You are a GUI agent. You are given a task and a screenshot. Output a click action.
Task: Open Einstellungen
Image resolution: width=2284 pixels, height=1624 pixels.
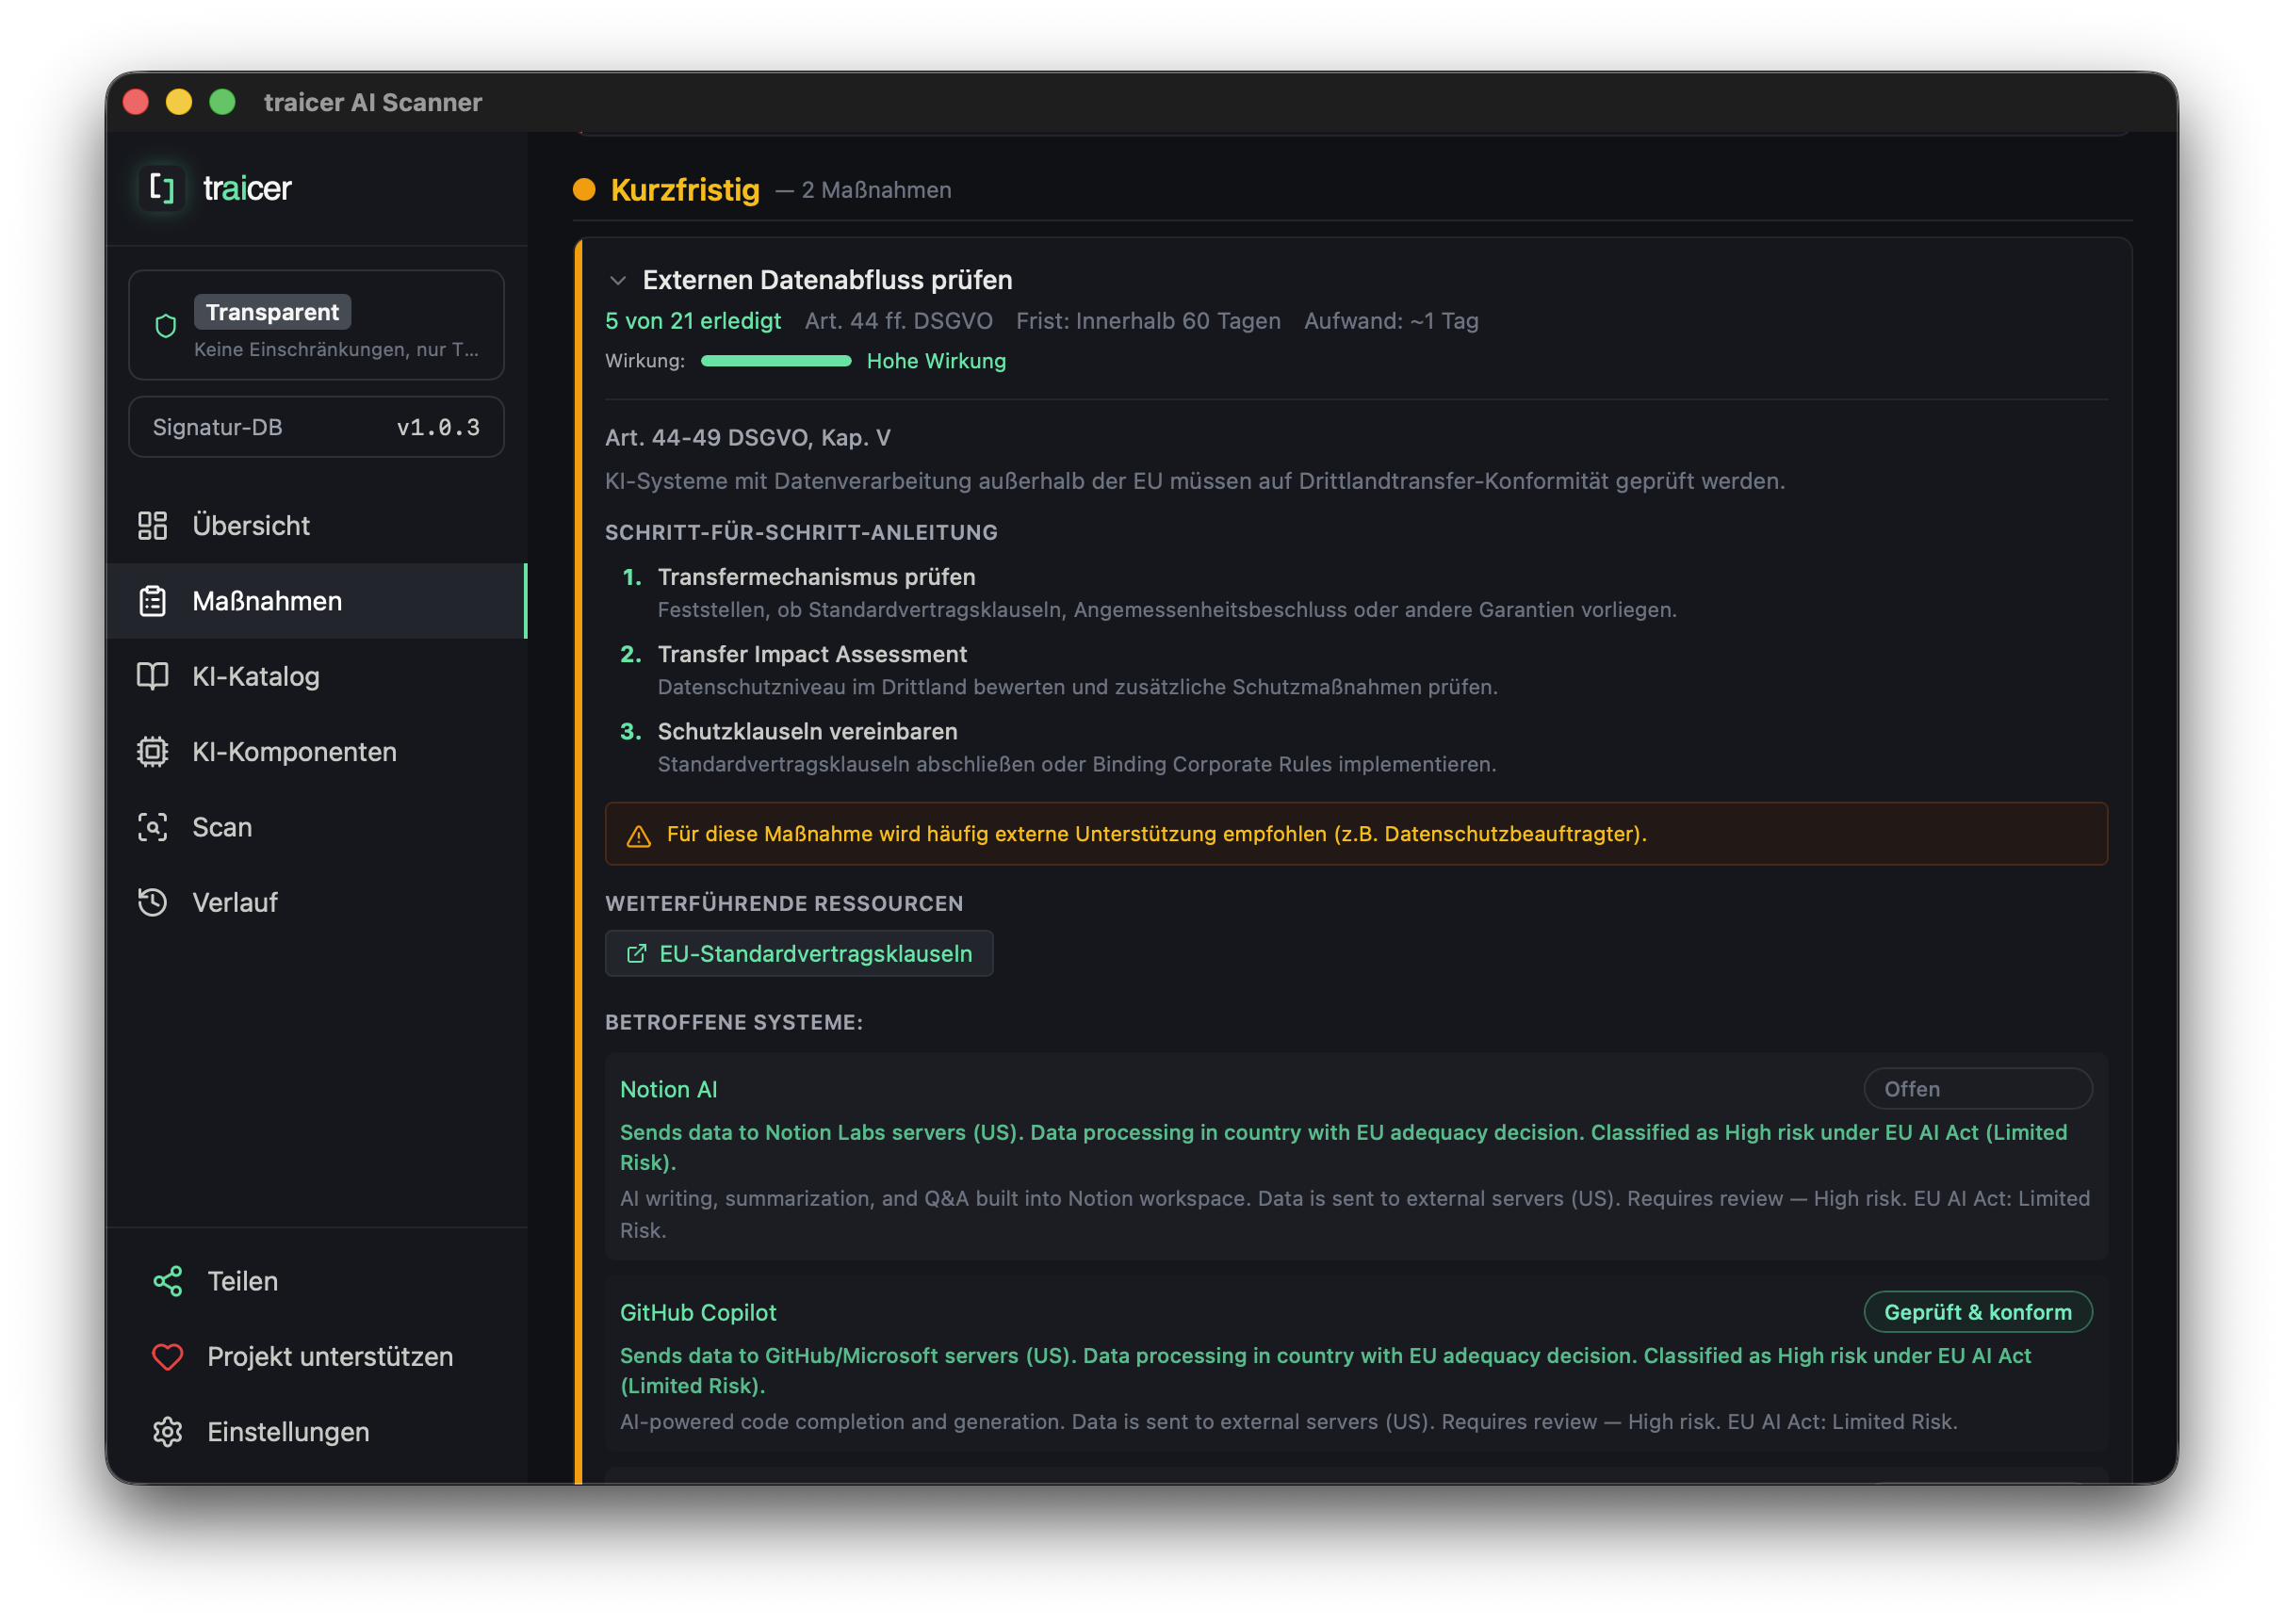(x=316, y=1432)
